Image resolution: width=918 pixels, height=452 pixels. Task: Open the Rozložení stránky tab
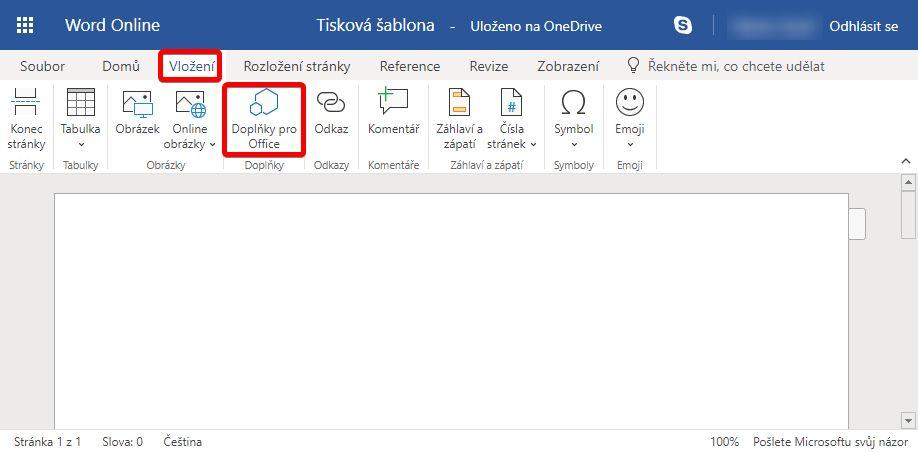297,66
